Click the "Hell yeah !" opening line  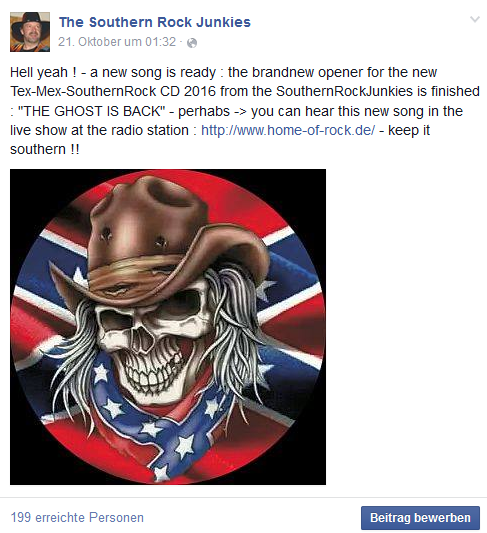[x=43, y=72]
